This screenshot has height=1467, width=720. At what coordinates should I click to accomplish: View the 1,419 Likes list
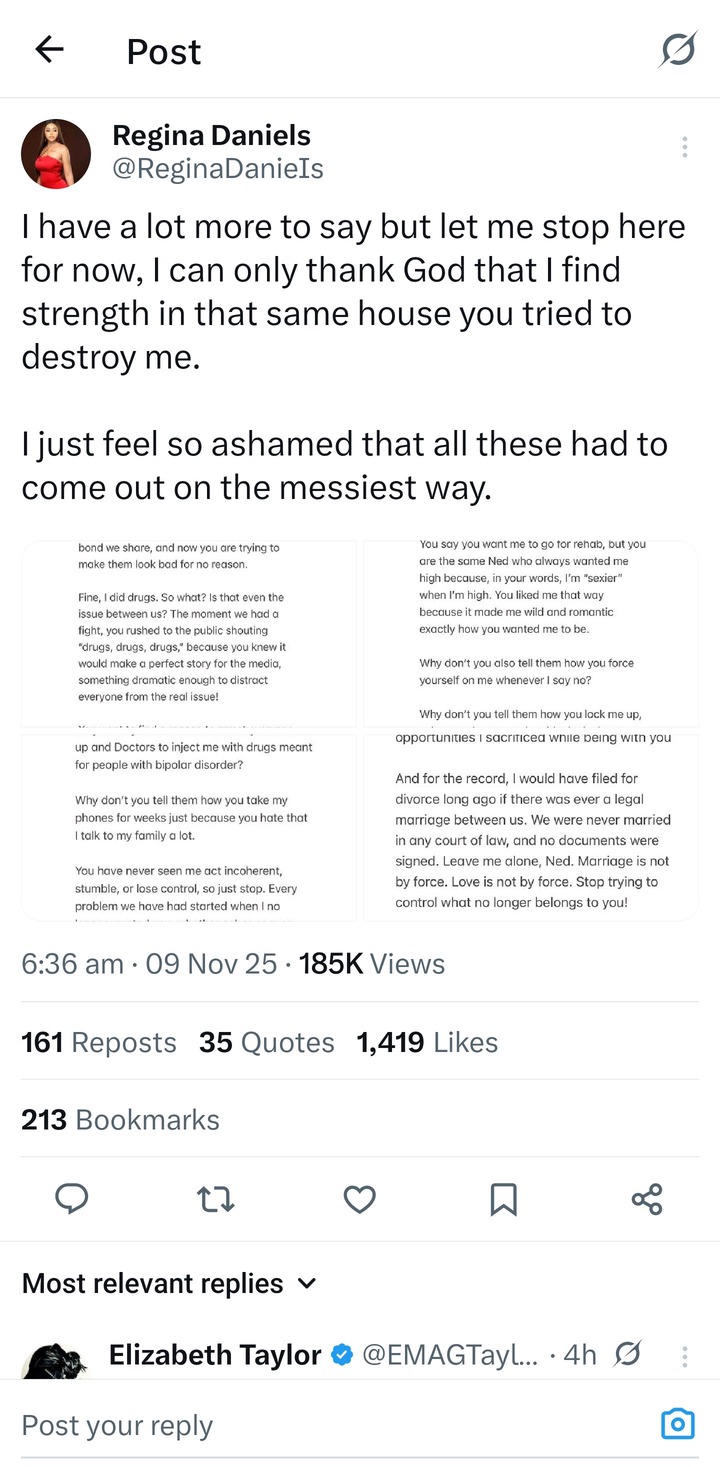pos(427,1042)
